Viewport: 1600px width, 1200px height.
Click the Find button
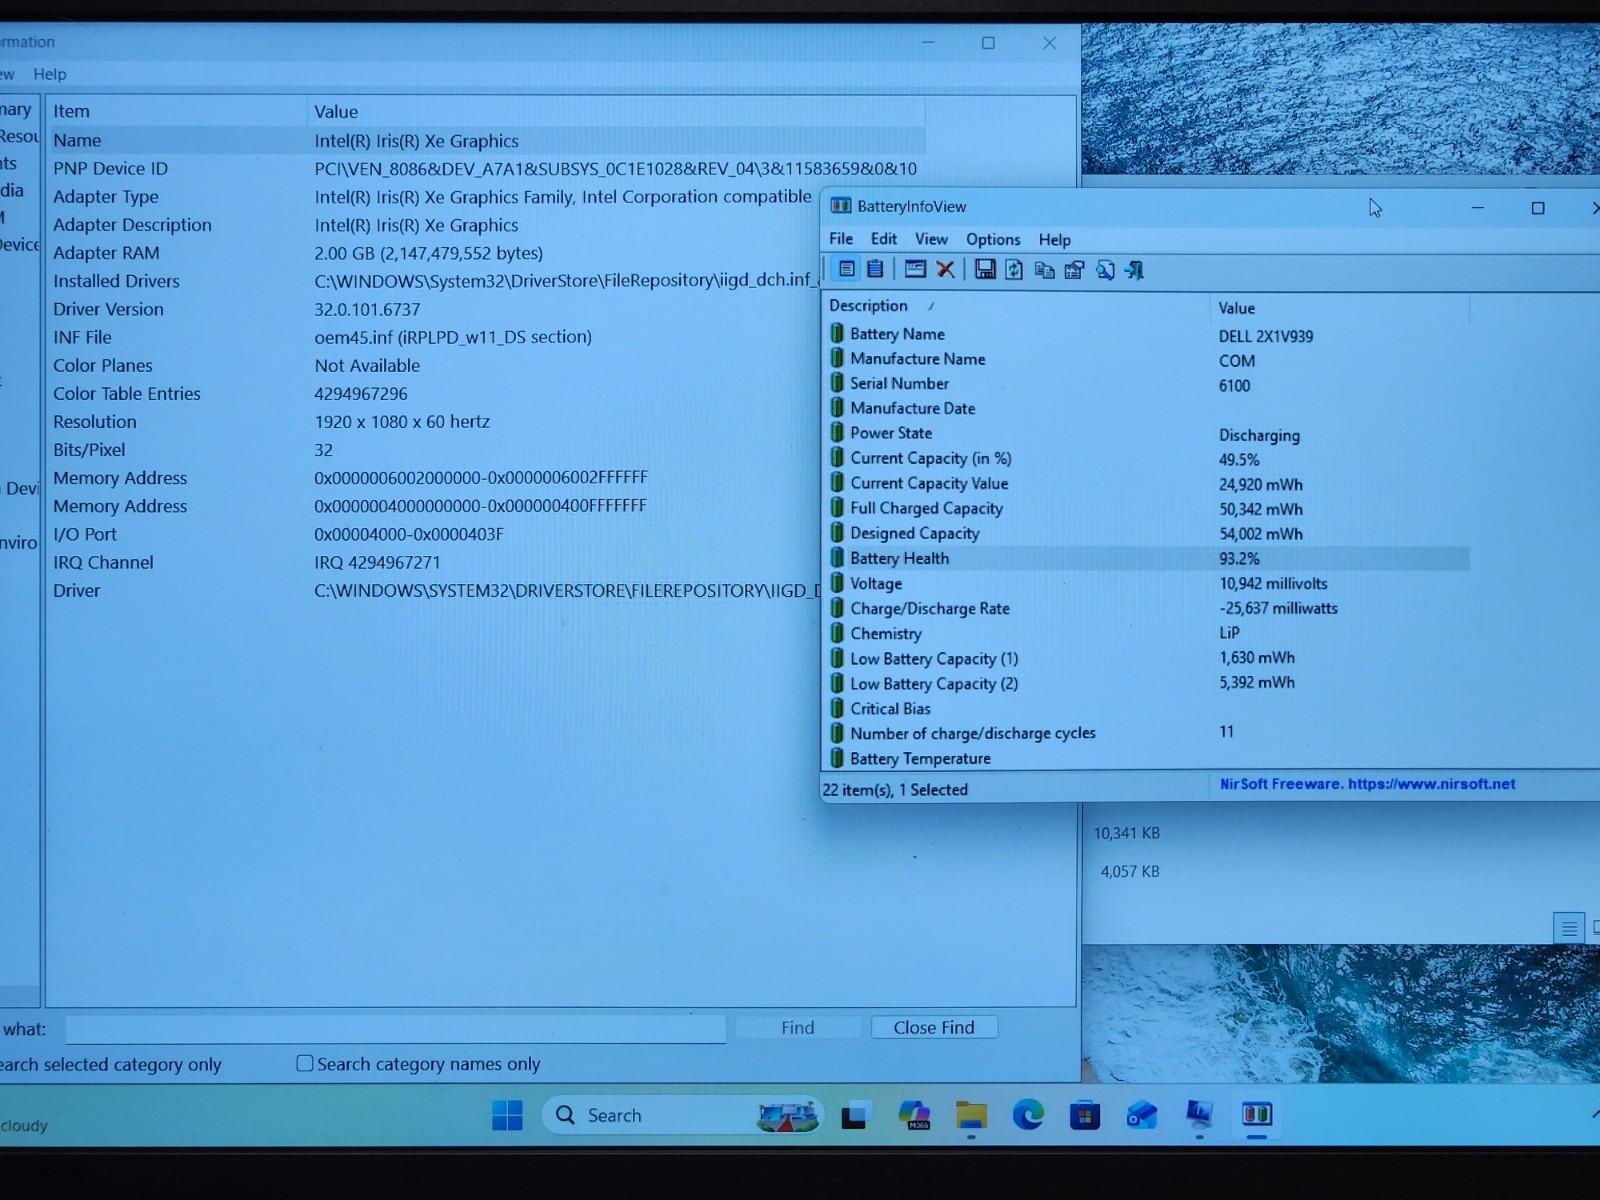pos(798,1027)
